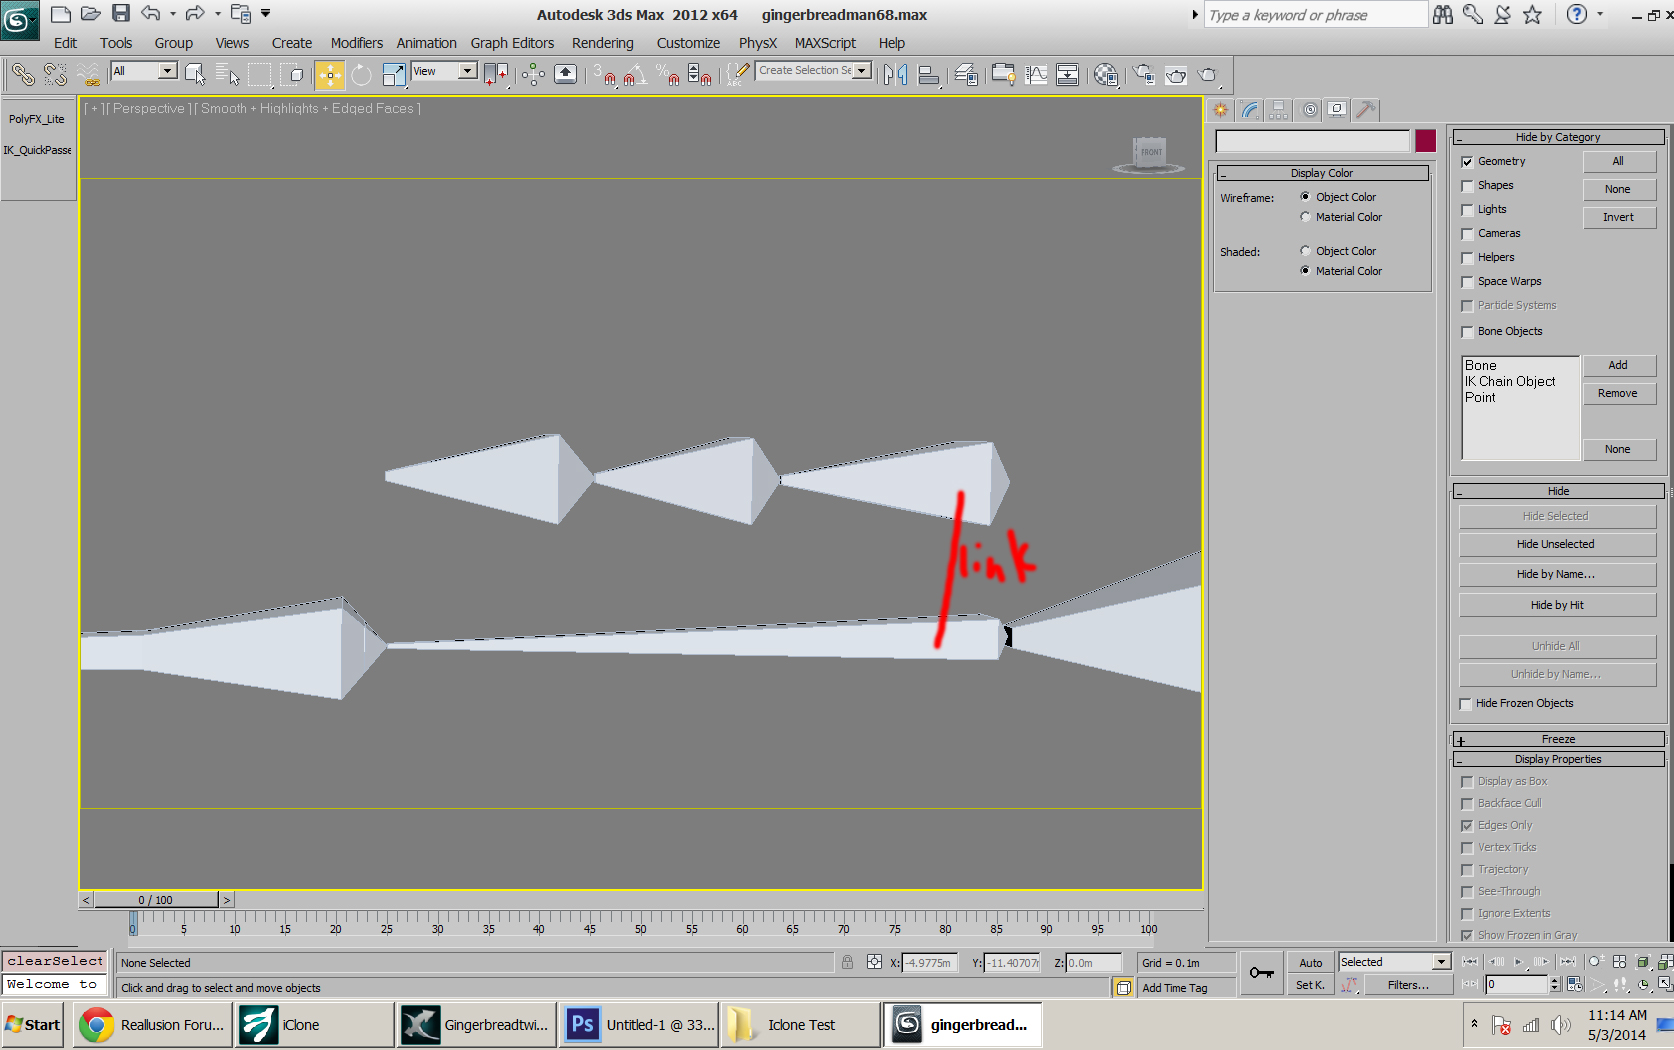Open the Mirror tool
The width and height of the screenshot is (1674, 1050).
pyautogui.click(x=895, y=74)
